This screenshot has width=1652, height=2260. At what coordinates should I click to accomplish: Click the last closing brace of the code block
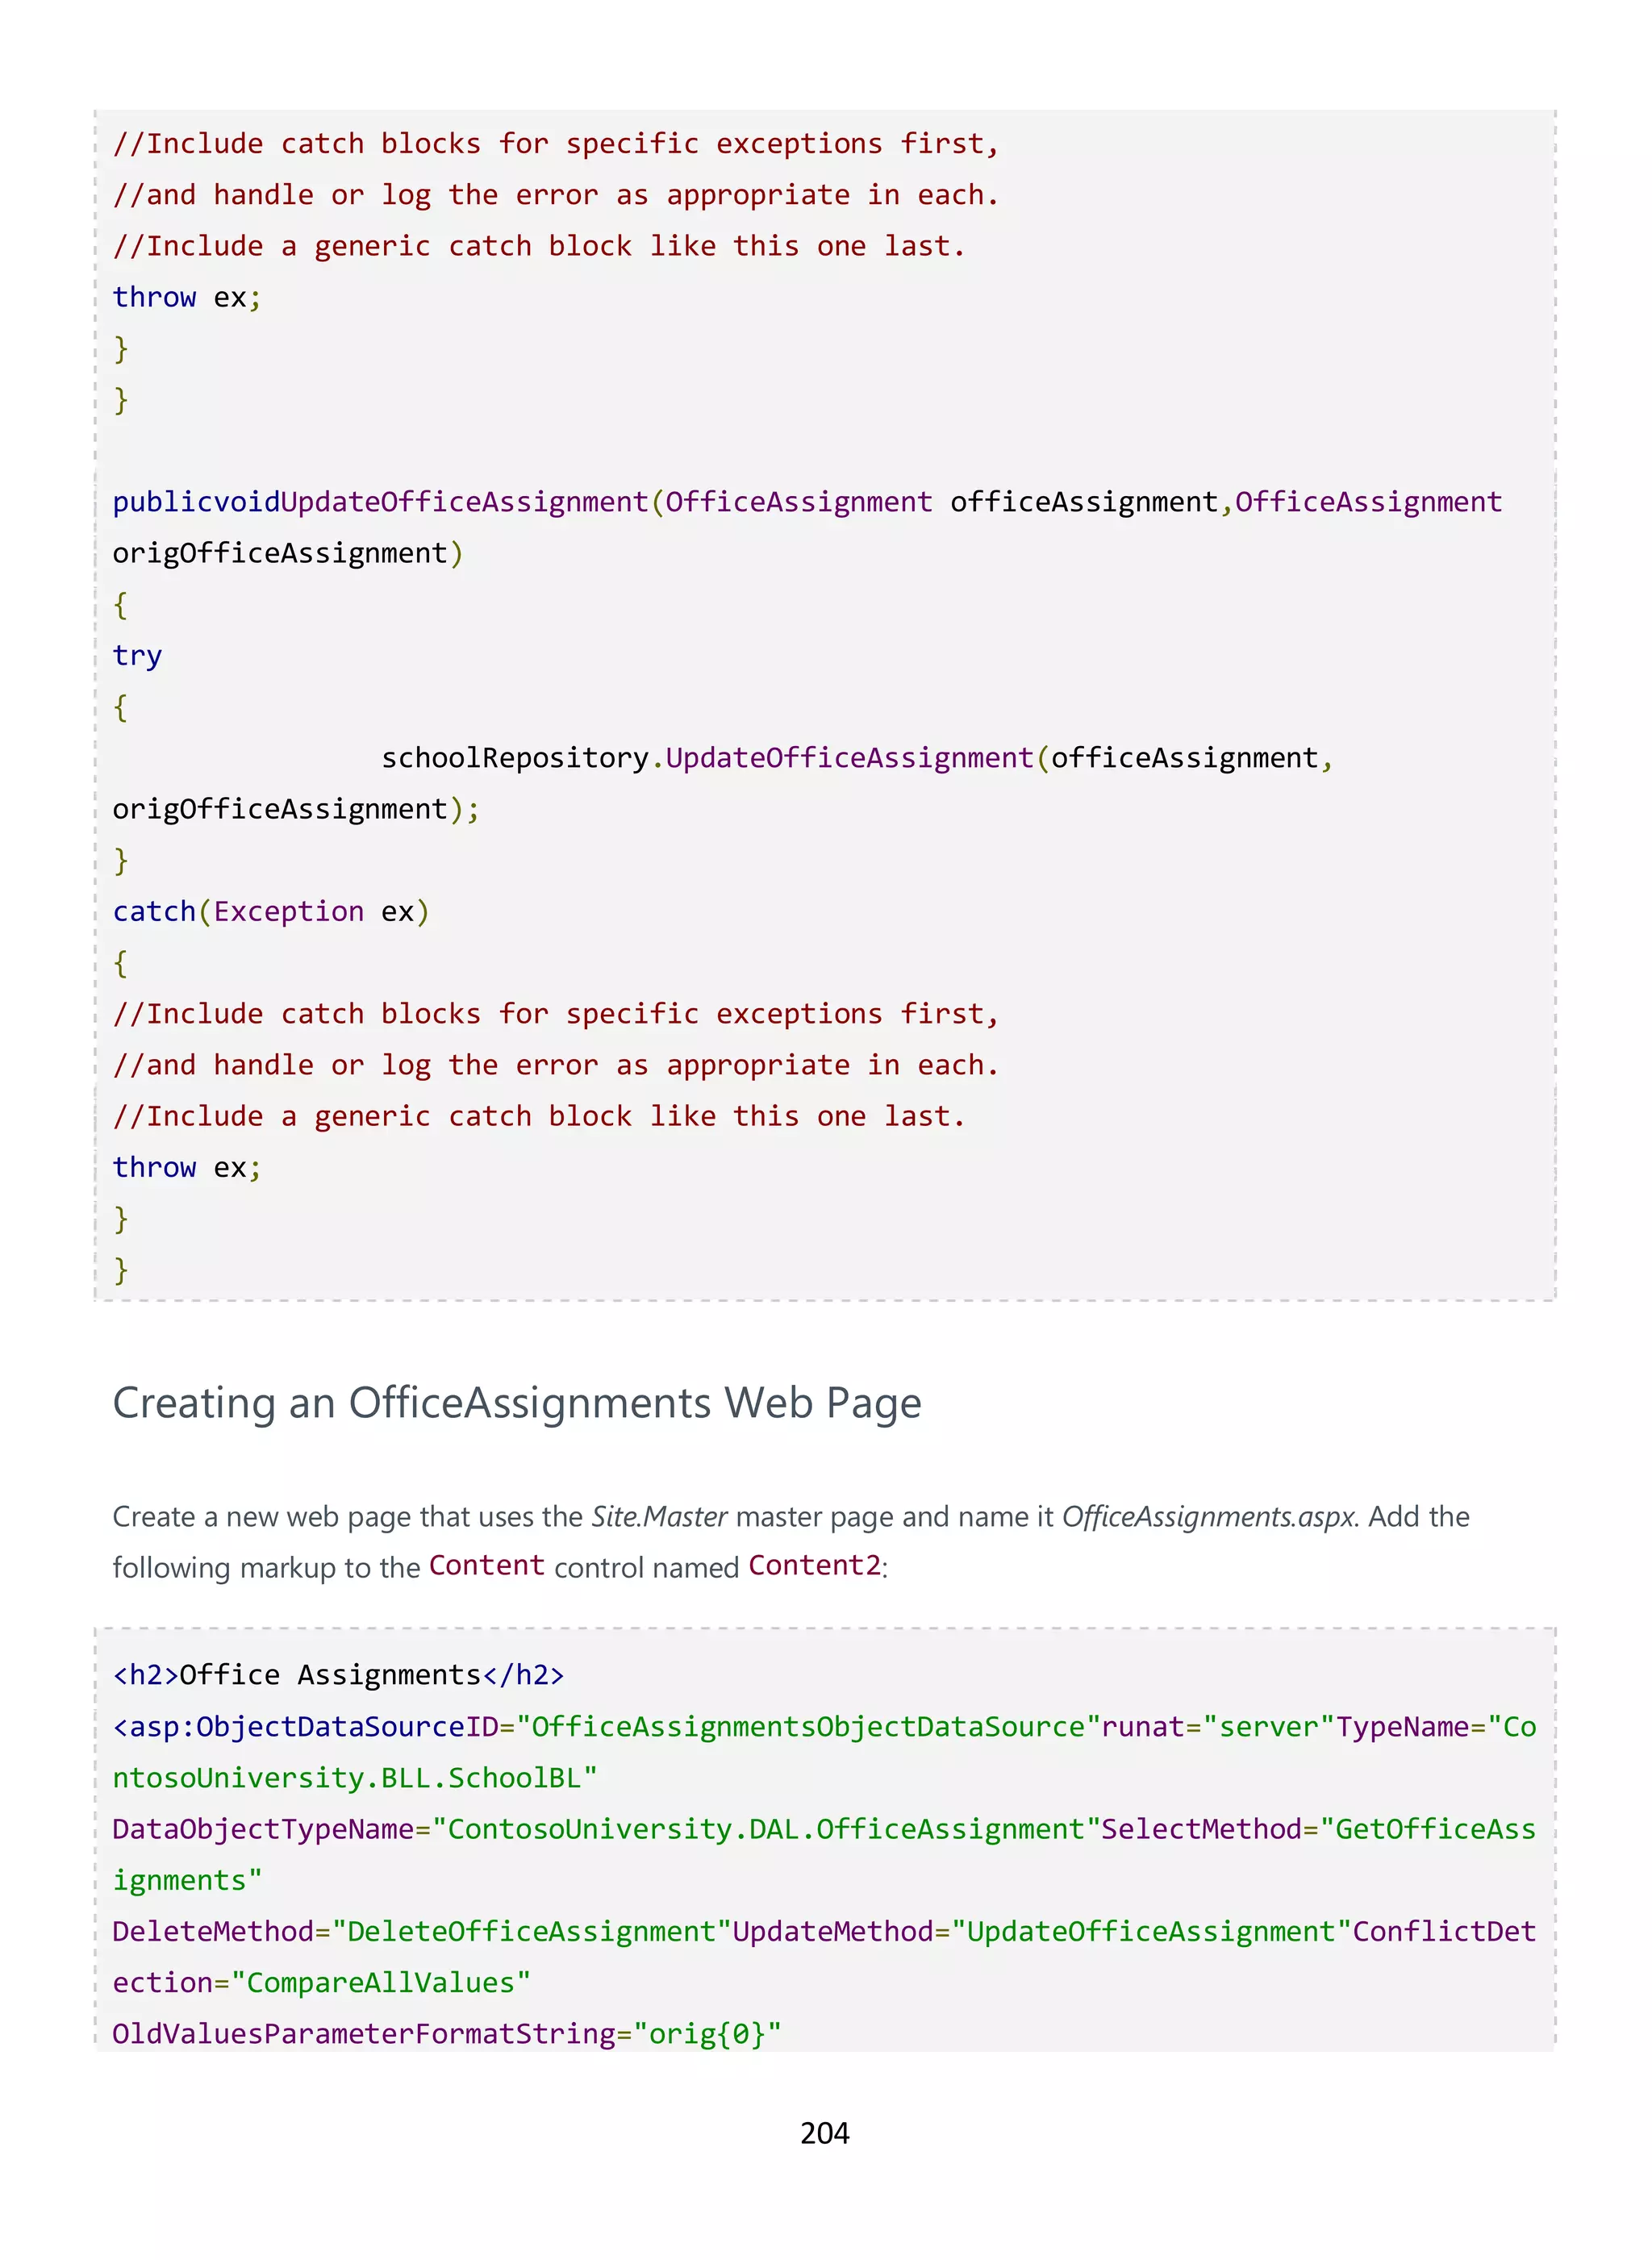tap(121, 1270)
